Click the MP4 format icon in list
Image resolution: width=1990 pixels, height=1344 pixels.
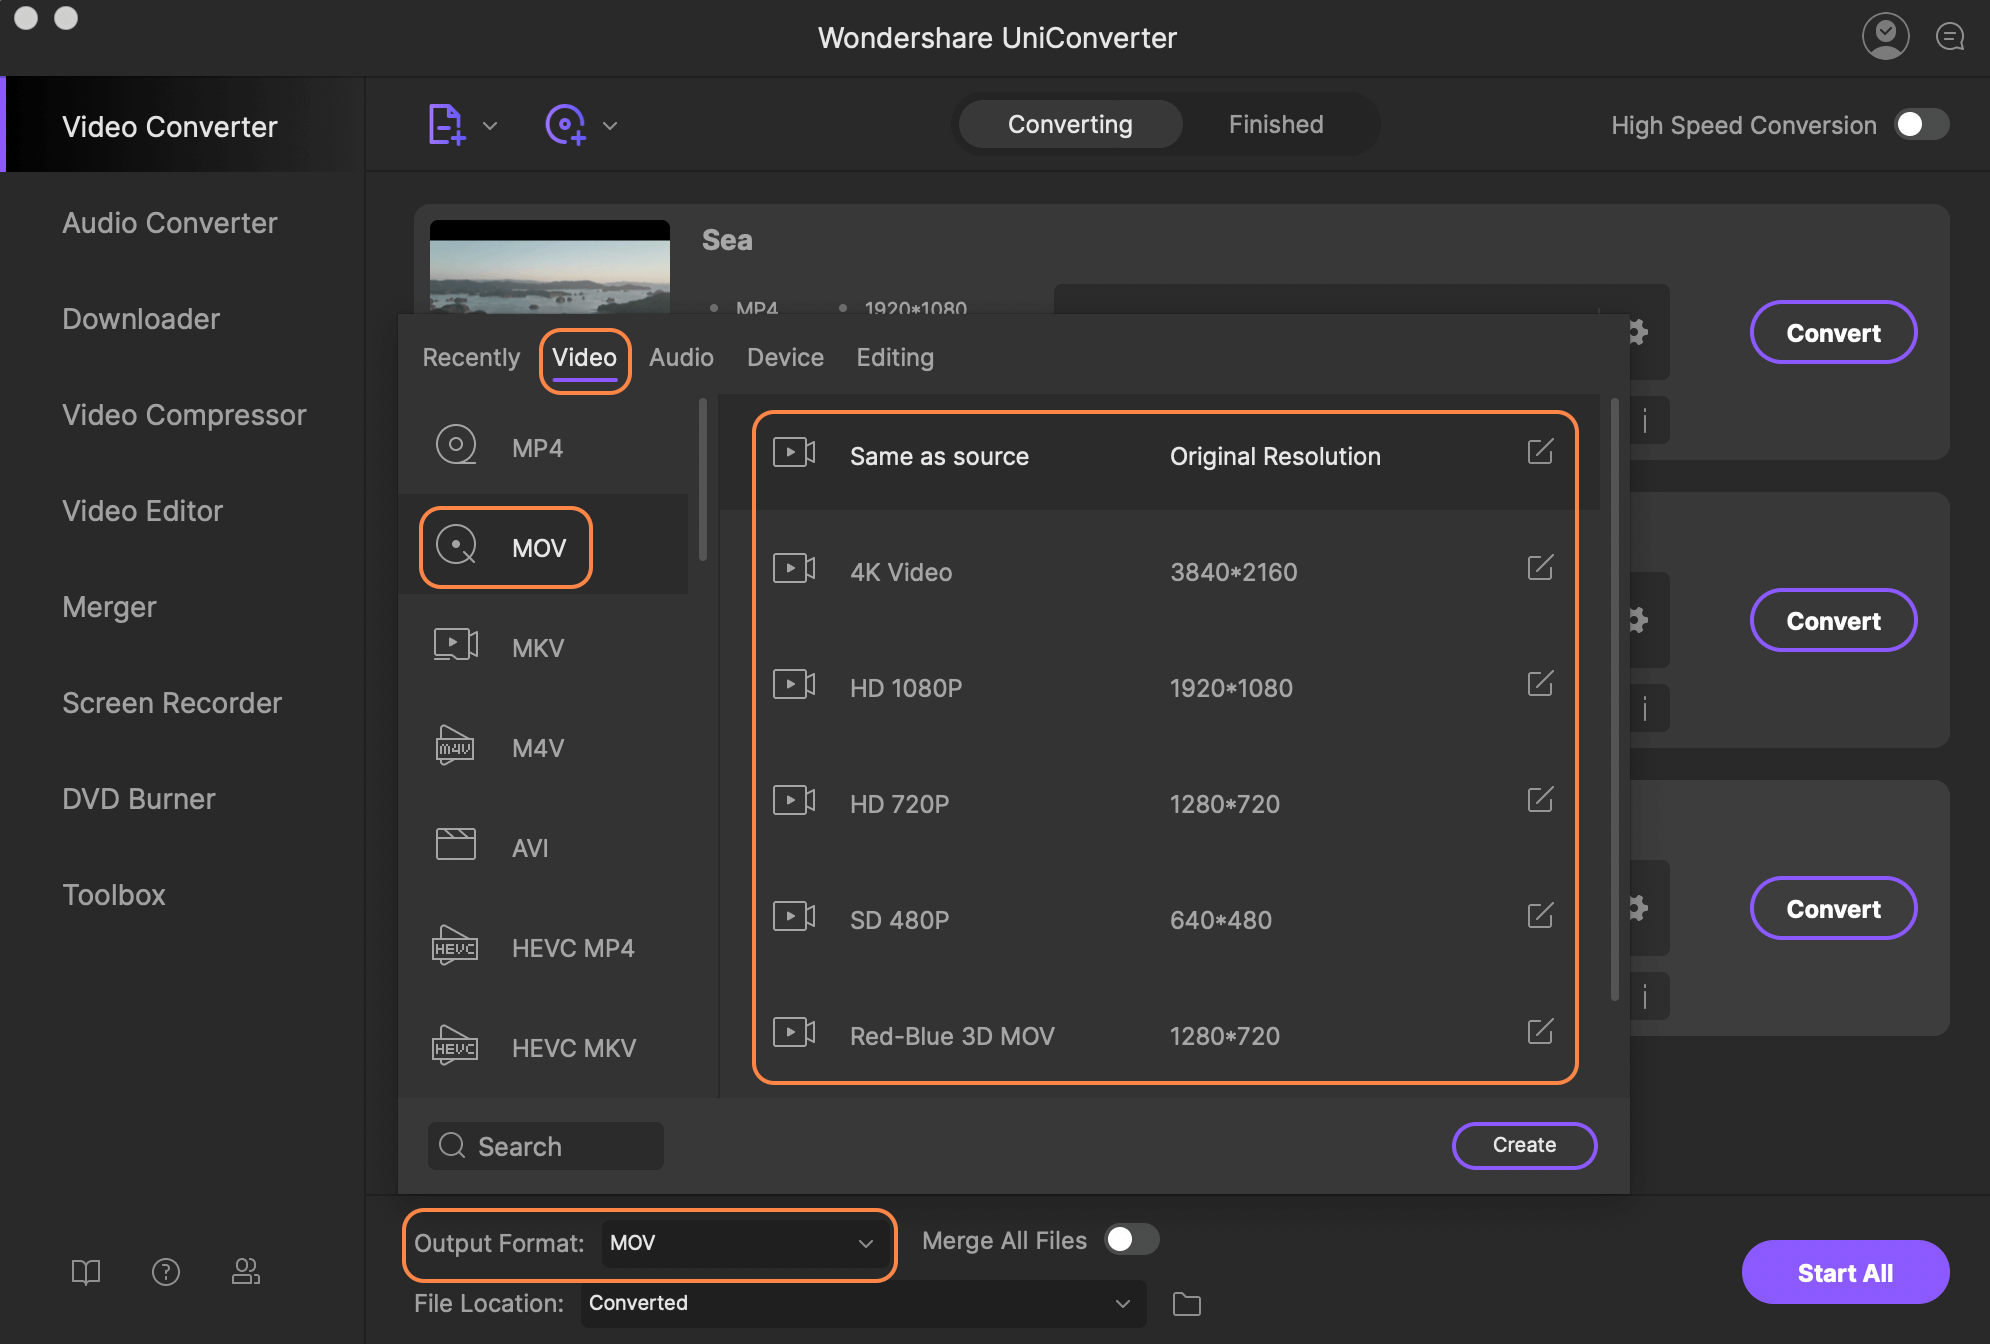point(456,446)
